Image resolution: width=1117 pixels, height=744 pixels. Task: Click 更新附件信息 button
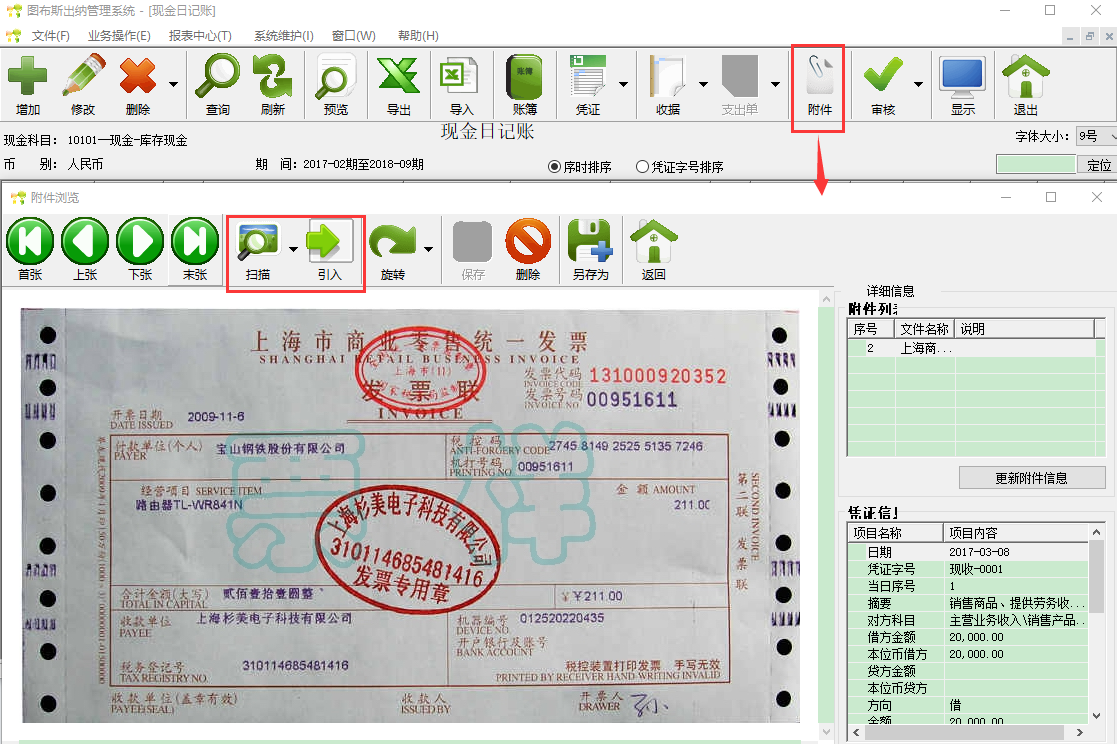[x=1032, y=477]
